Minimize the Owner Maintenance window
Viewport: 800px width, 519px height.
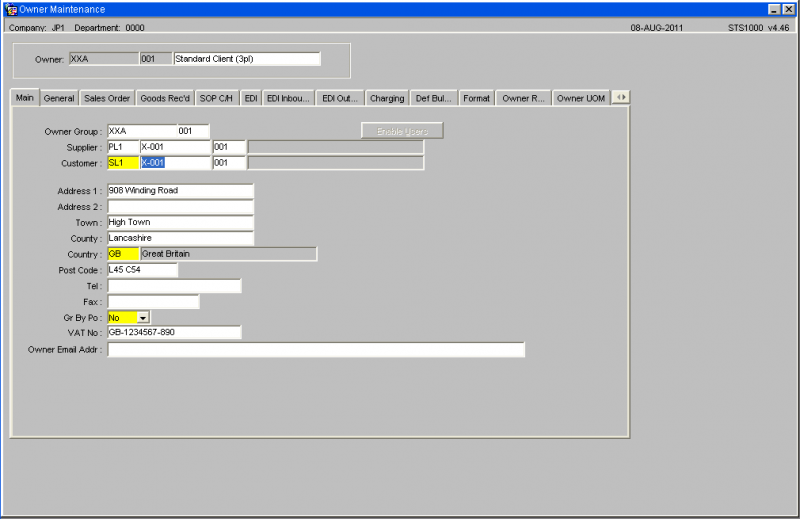click(x=774, y=9)
